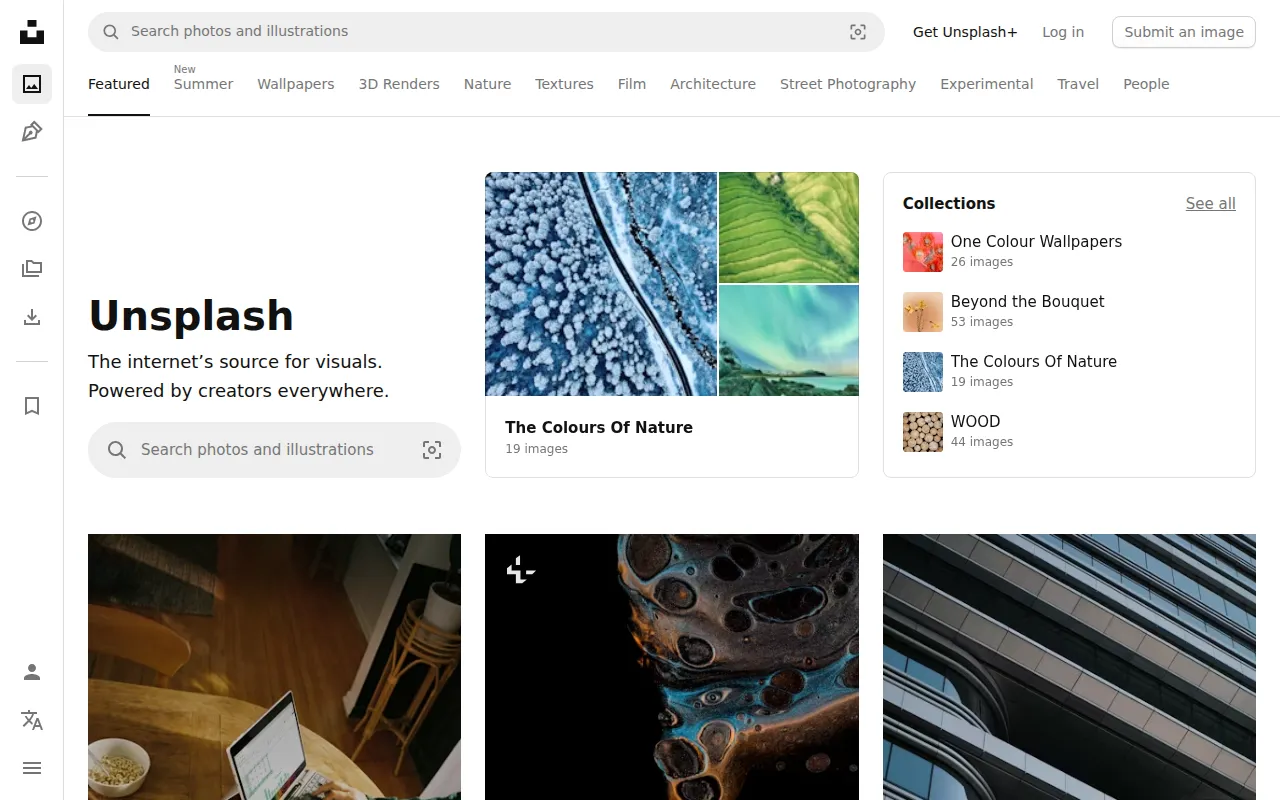Select the Featured tab
This screenshot has width=1280, height=800.
point(119,84)
